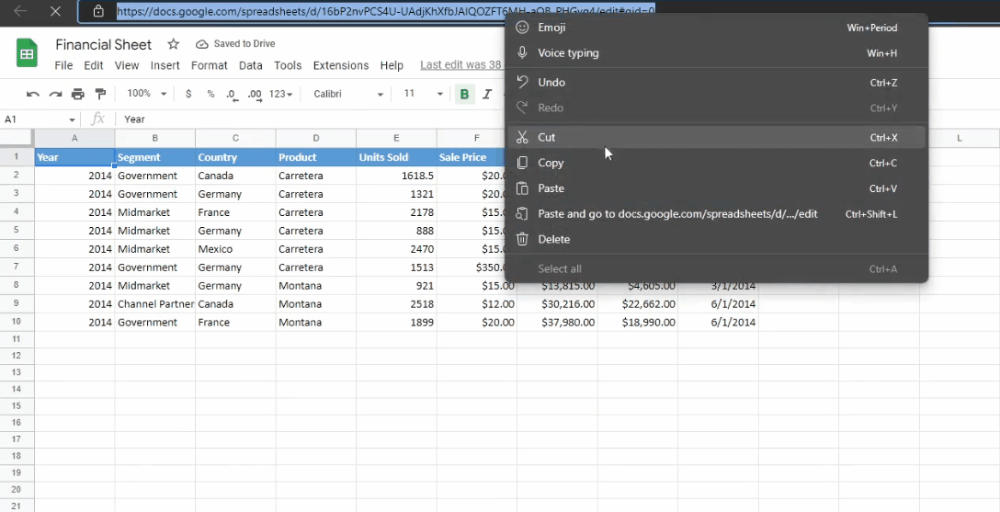The image size is (1000, 512).
Task: Open the Edit menu
Action: [93, 66]
